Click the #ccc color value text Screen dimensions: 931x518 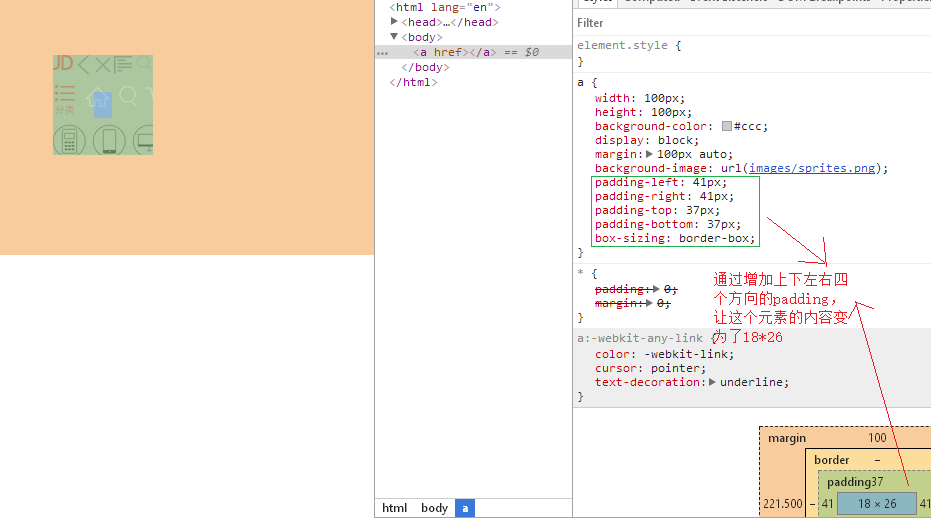click(x=748, y=126)
